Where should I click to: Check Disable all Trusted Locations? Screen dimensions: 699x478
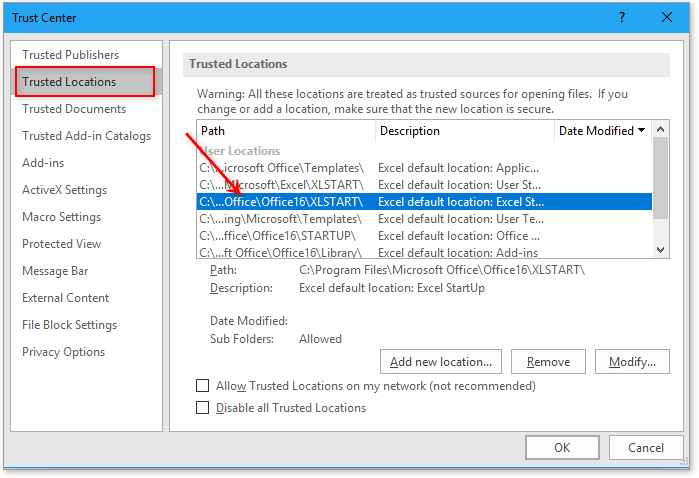coord(203,408)
